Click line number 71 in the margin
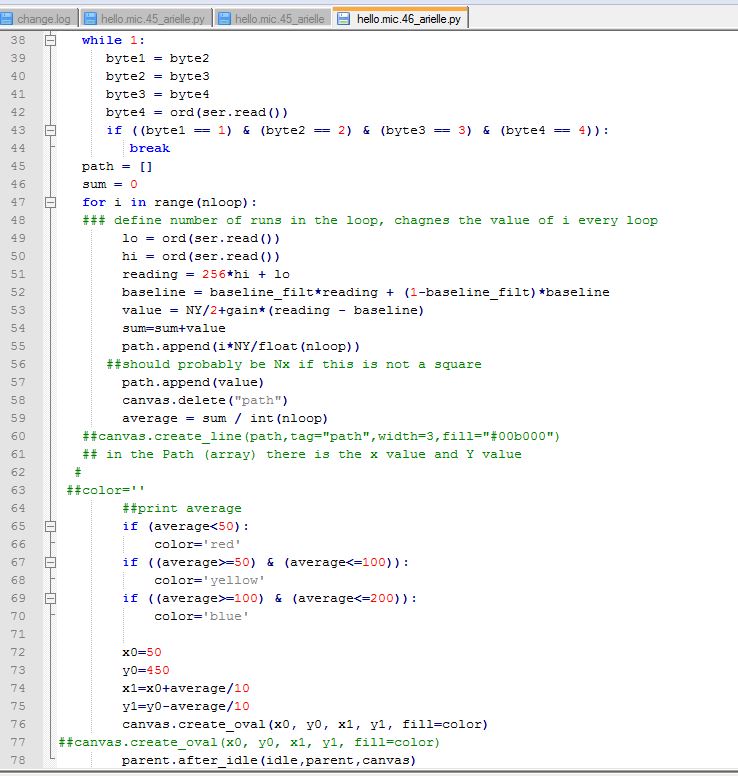The image size is (738, 776). (18, 634)
